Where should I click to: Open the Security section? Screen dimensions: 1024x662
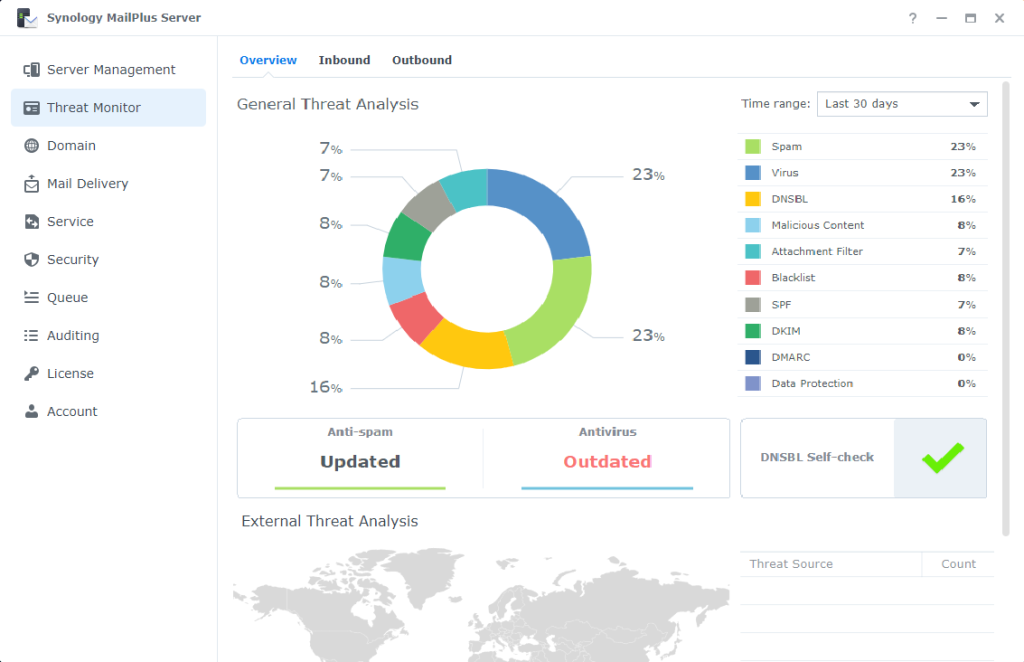pos(108,259)
